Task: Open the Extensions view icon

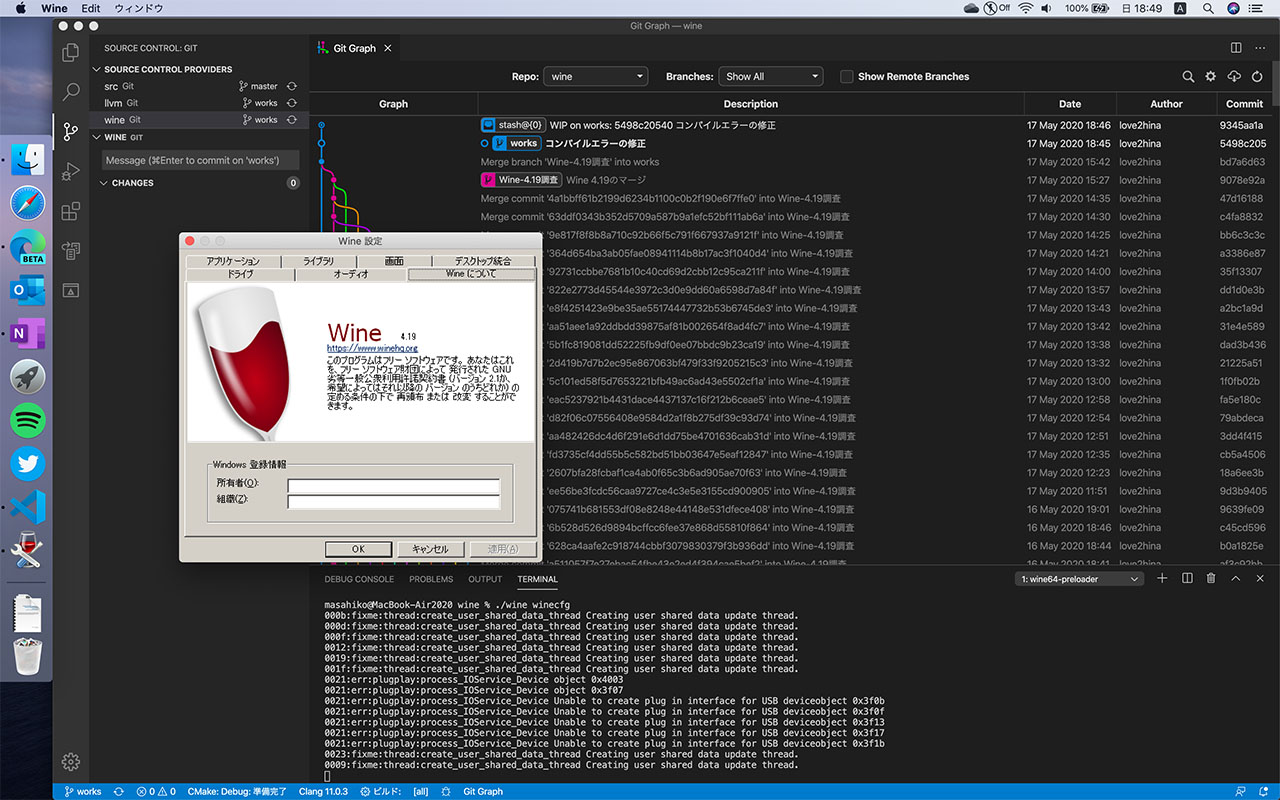Action: click(71, 211)
